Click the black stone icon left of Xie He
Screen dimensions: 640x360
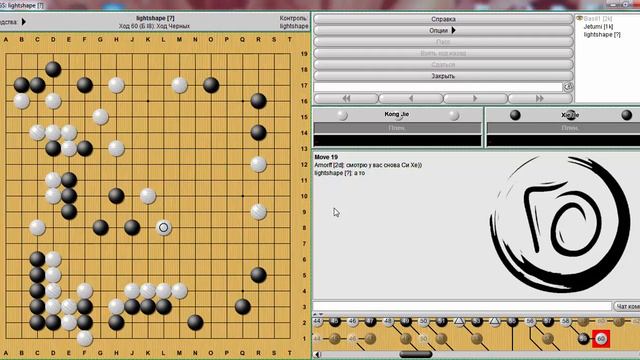click(515, 116)
